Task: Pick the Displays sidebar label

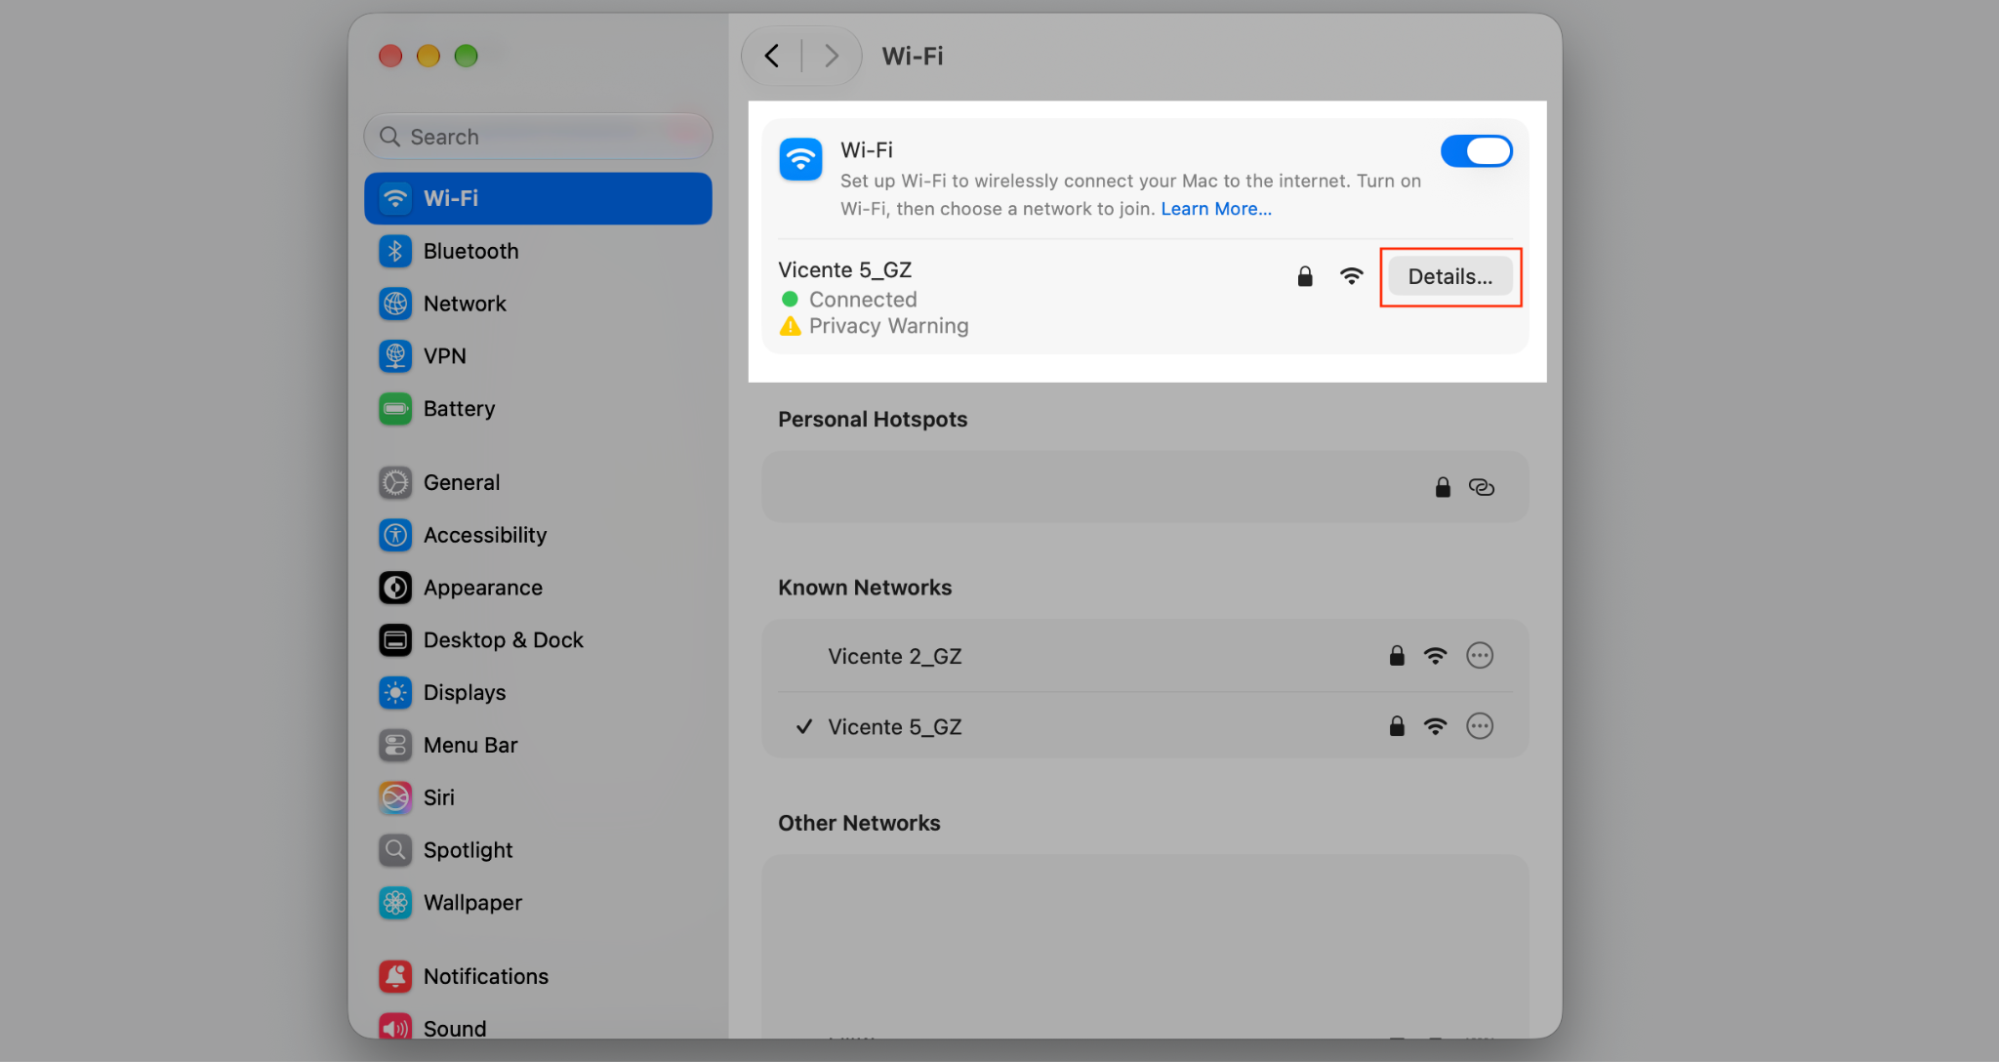Action: [465, 692]
